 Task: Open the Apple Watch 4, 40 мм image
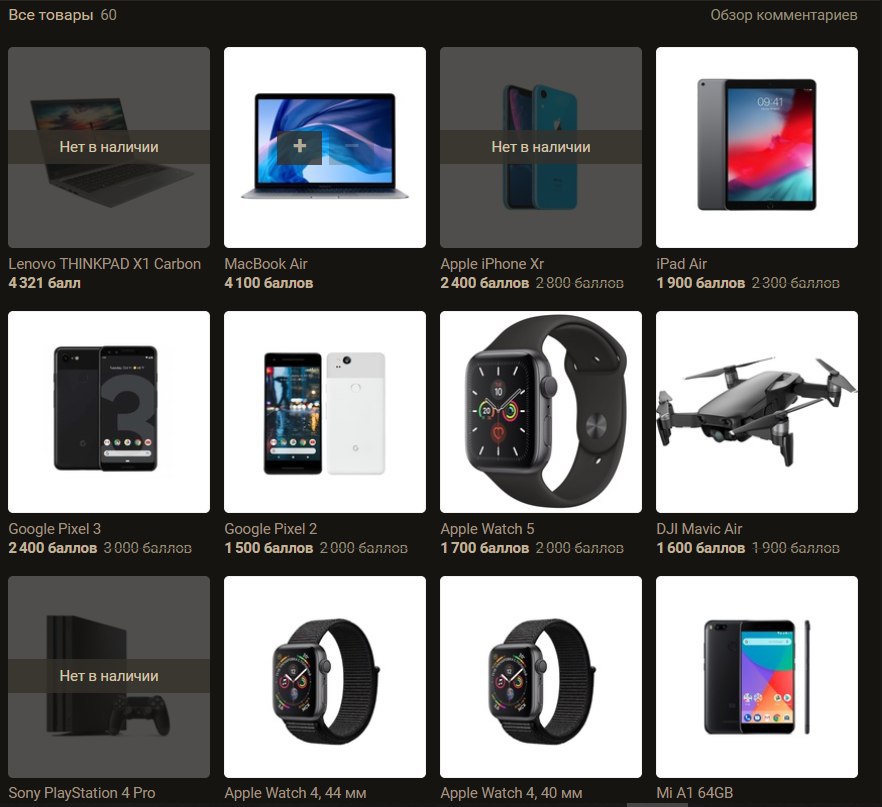click(x=541, y=677)
